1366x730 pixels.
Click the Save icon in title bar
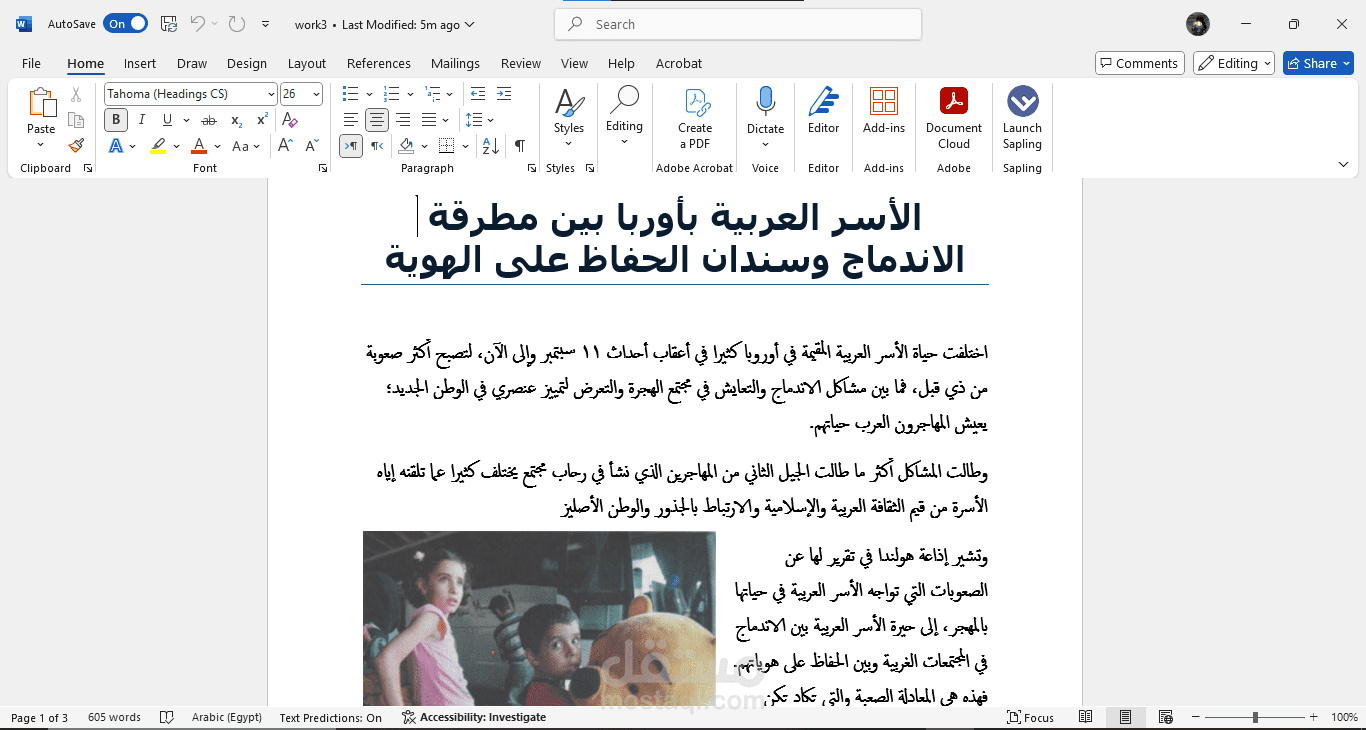169,24
